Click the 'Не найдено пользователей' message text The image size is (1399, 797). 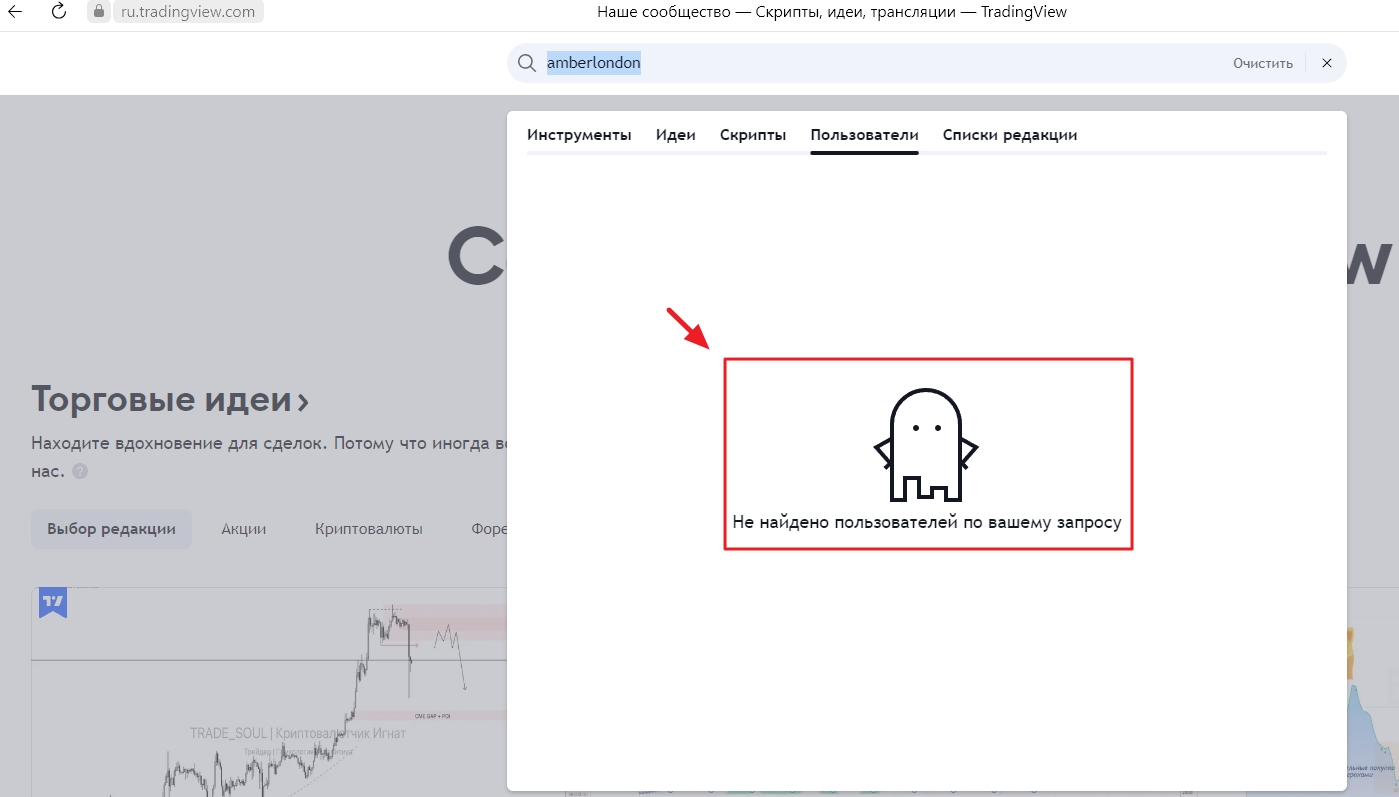[927, 522]
